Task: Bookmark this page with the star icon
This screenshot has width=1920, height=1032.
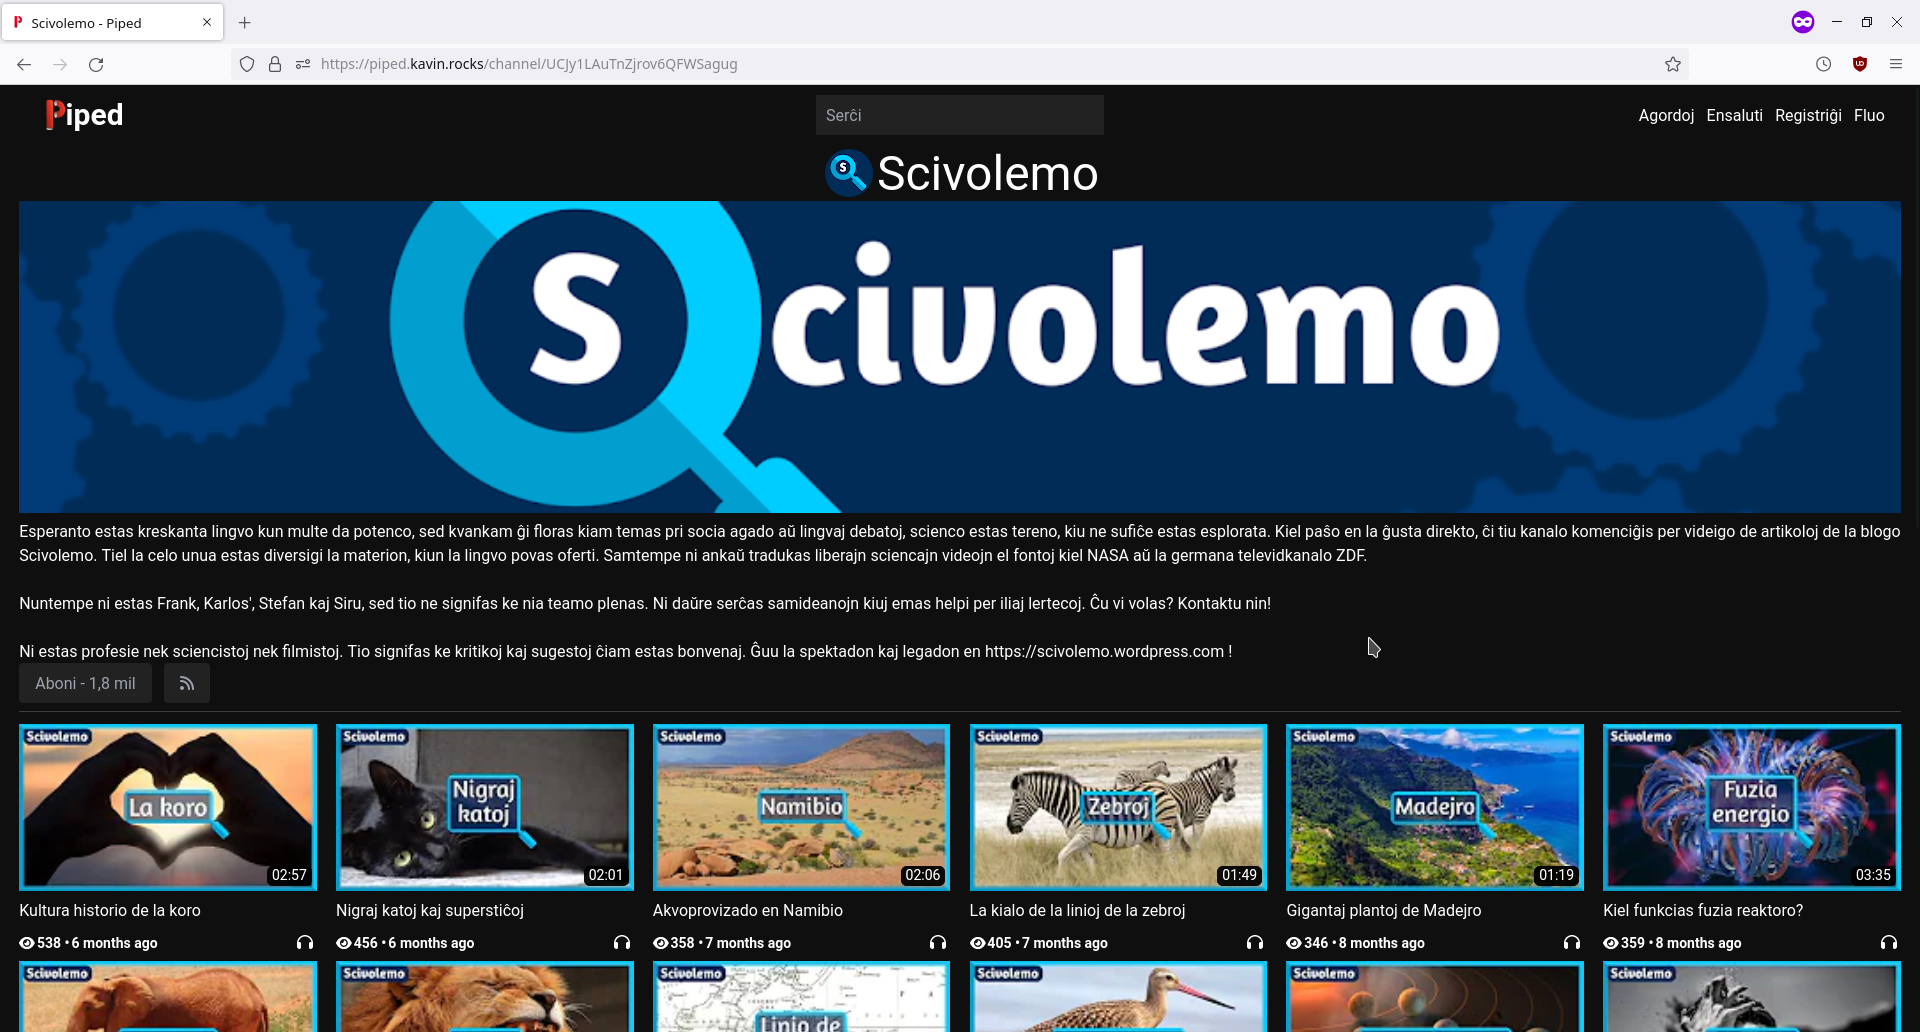Action: coord(1673,64)
